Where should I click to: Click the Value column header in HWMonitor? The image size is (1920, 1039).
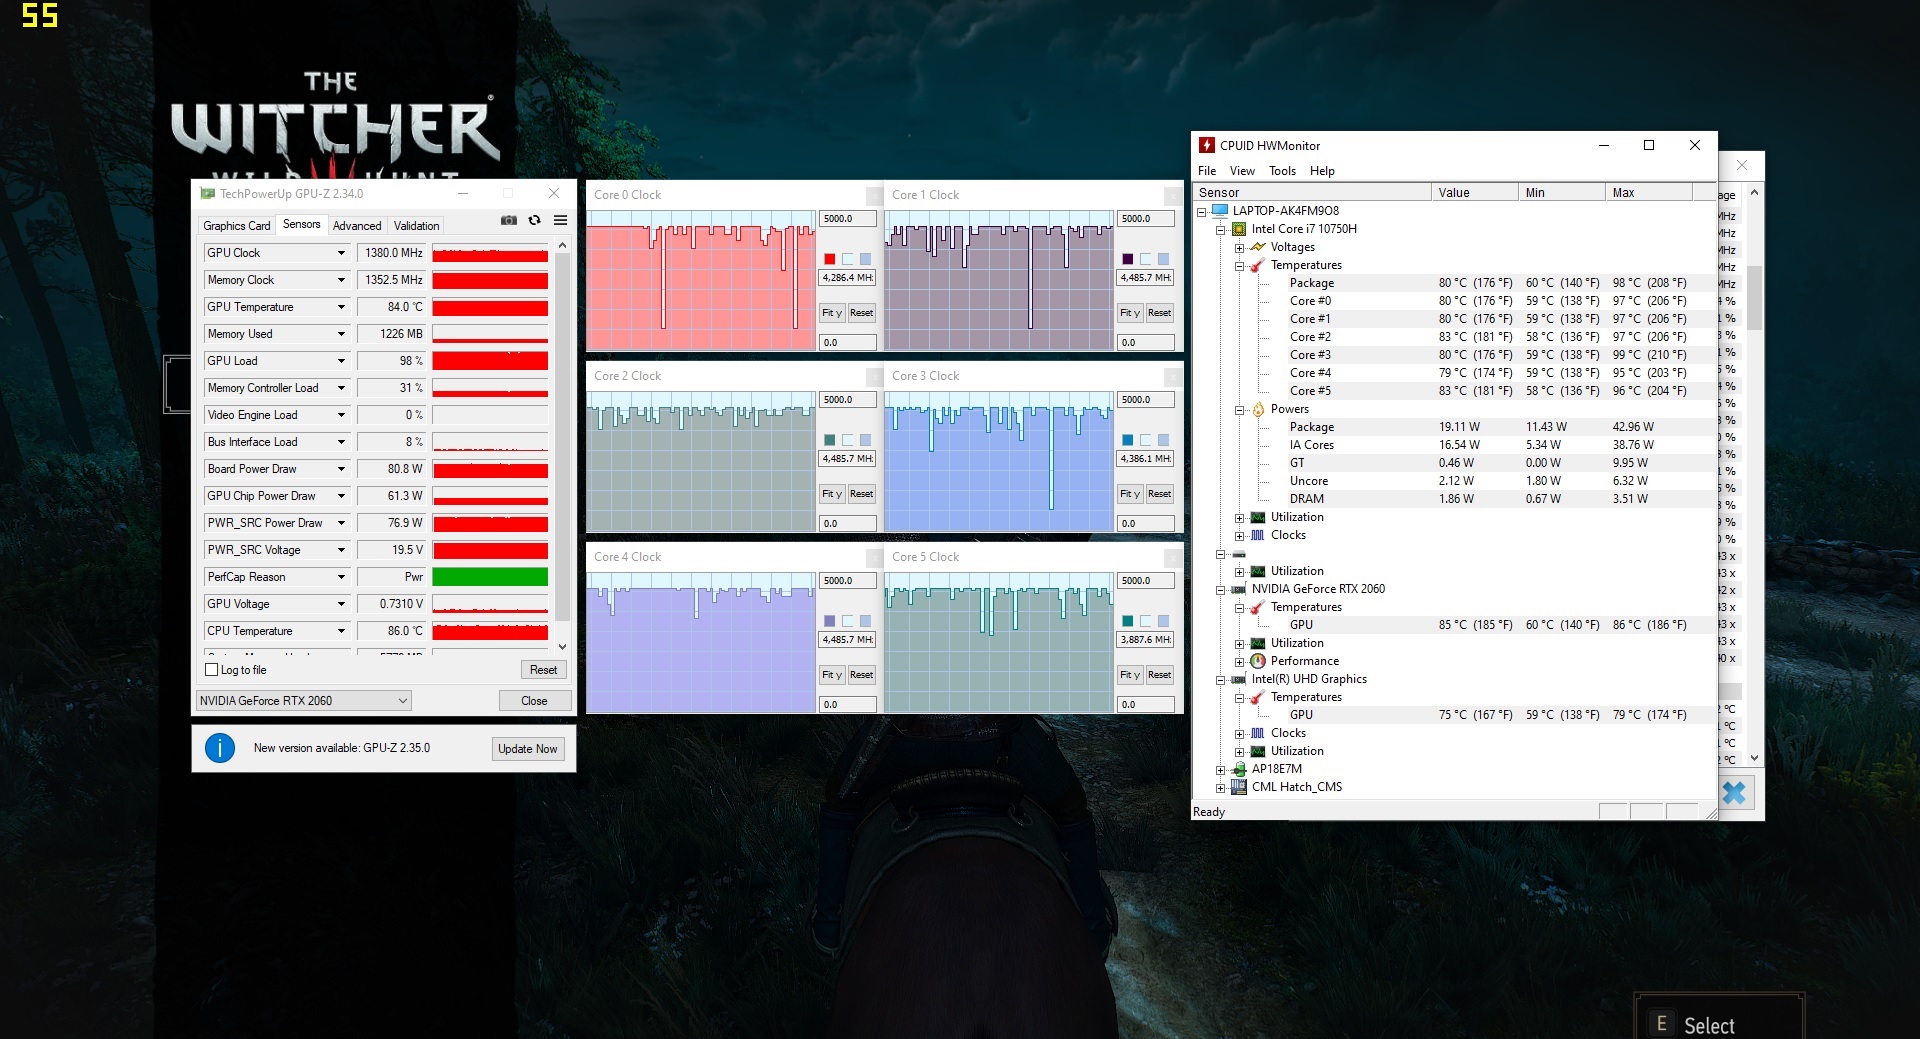click(1474, 193)
